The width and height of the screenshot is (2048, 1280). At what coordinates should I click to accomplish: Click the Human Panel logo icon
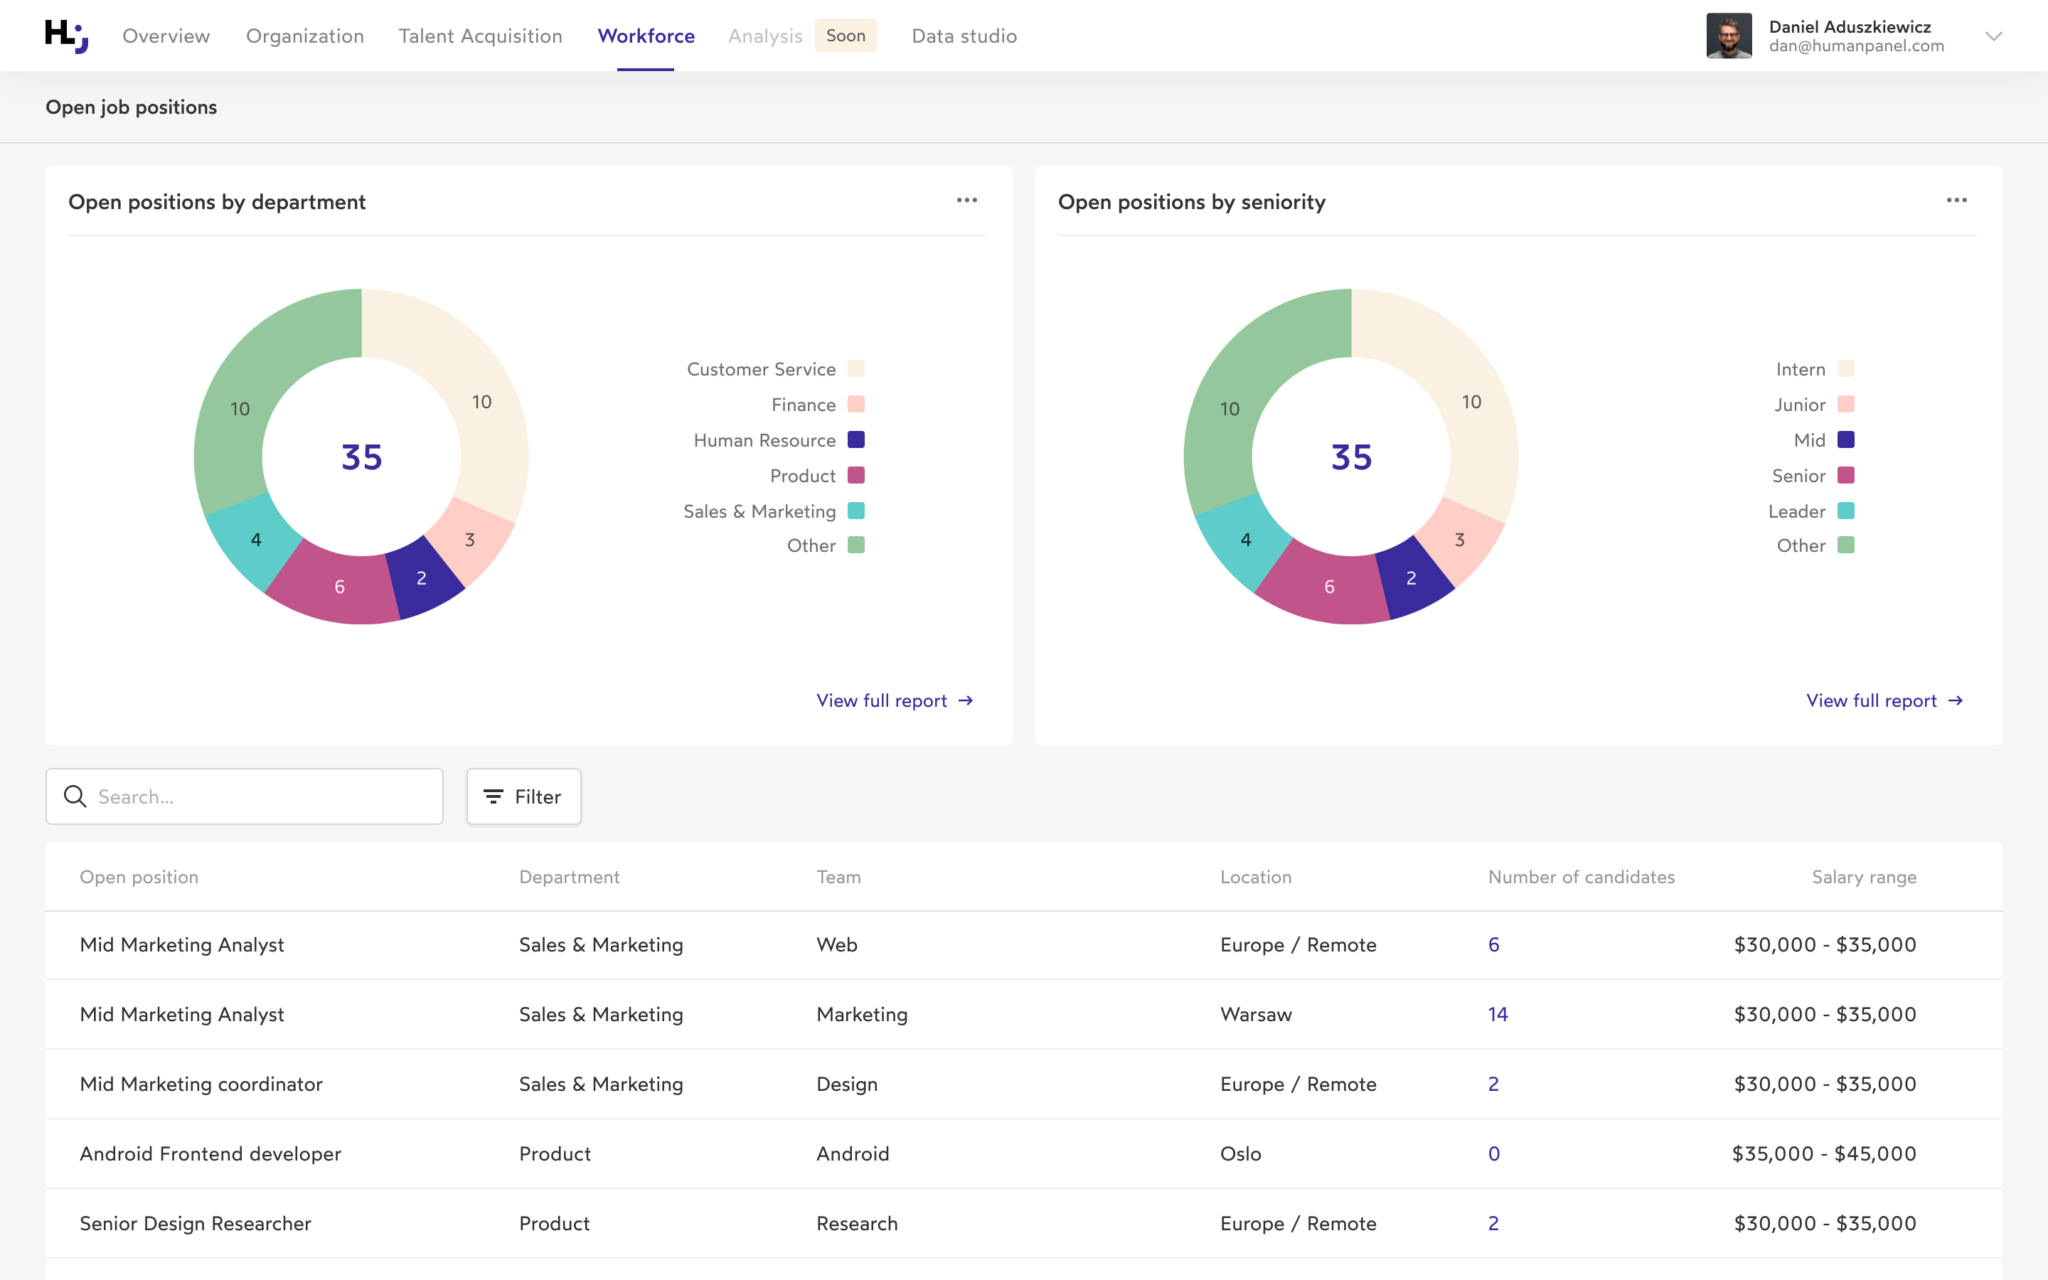(66, 35)
